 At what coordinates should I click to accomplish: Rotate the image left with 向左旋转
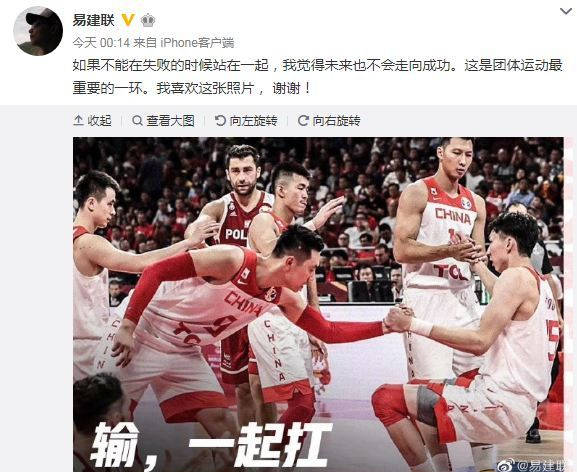(x=246, y=121)
